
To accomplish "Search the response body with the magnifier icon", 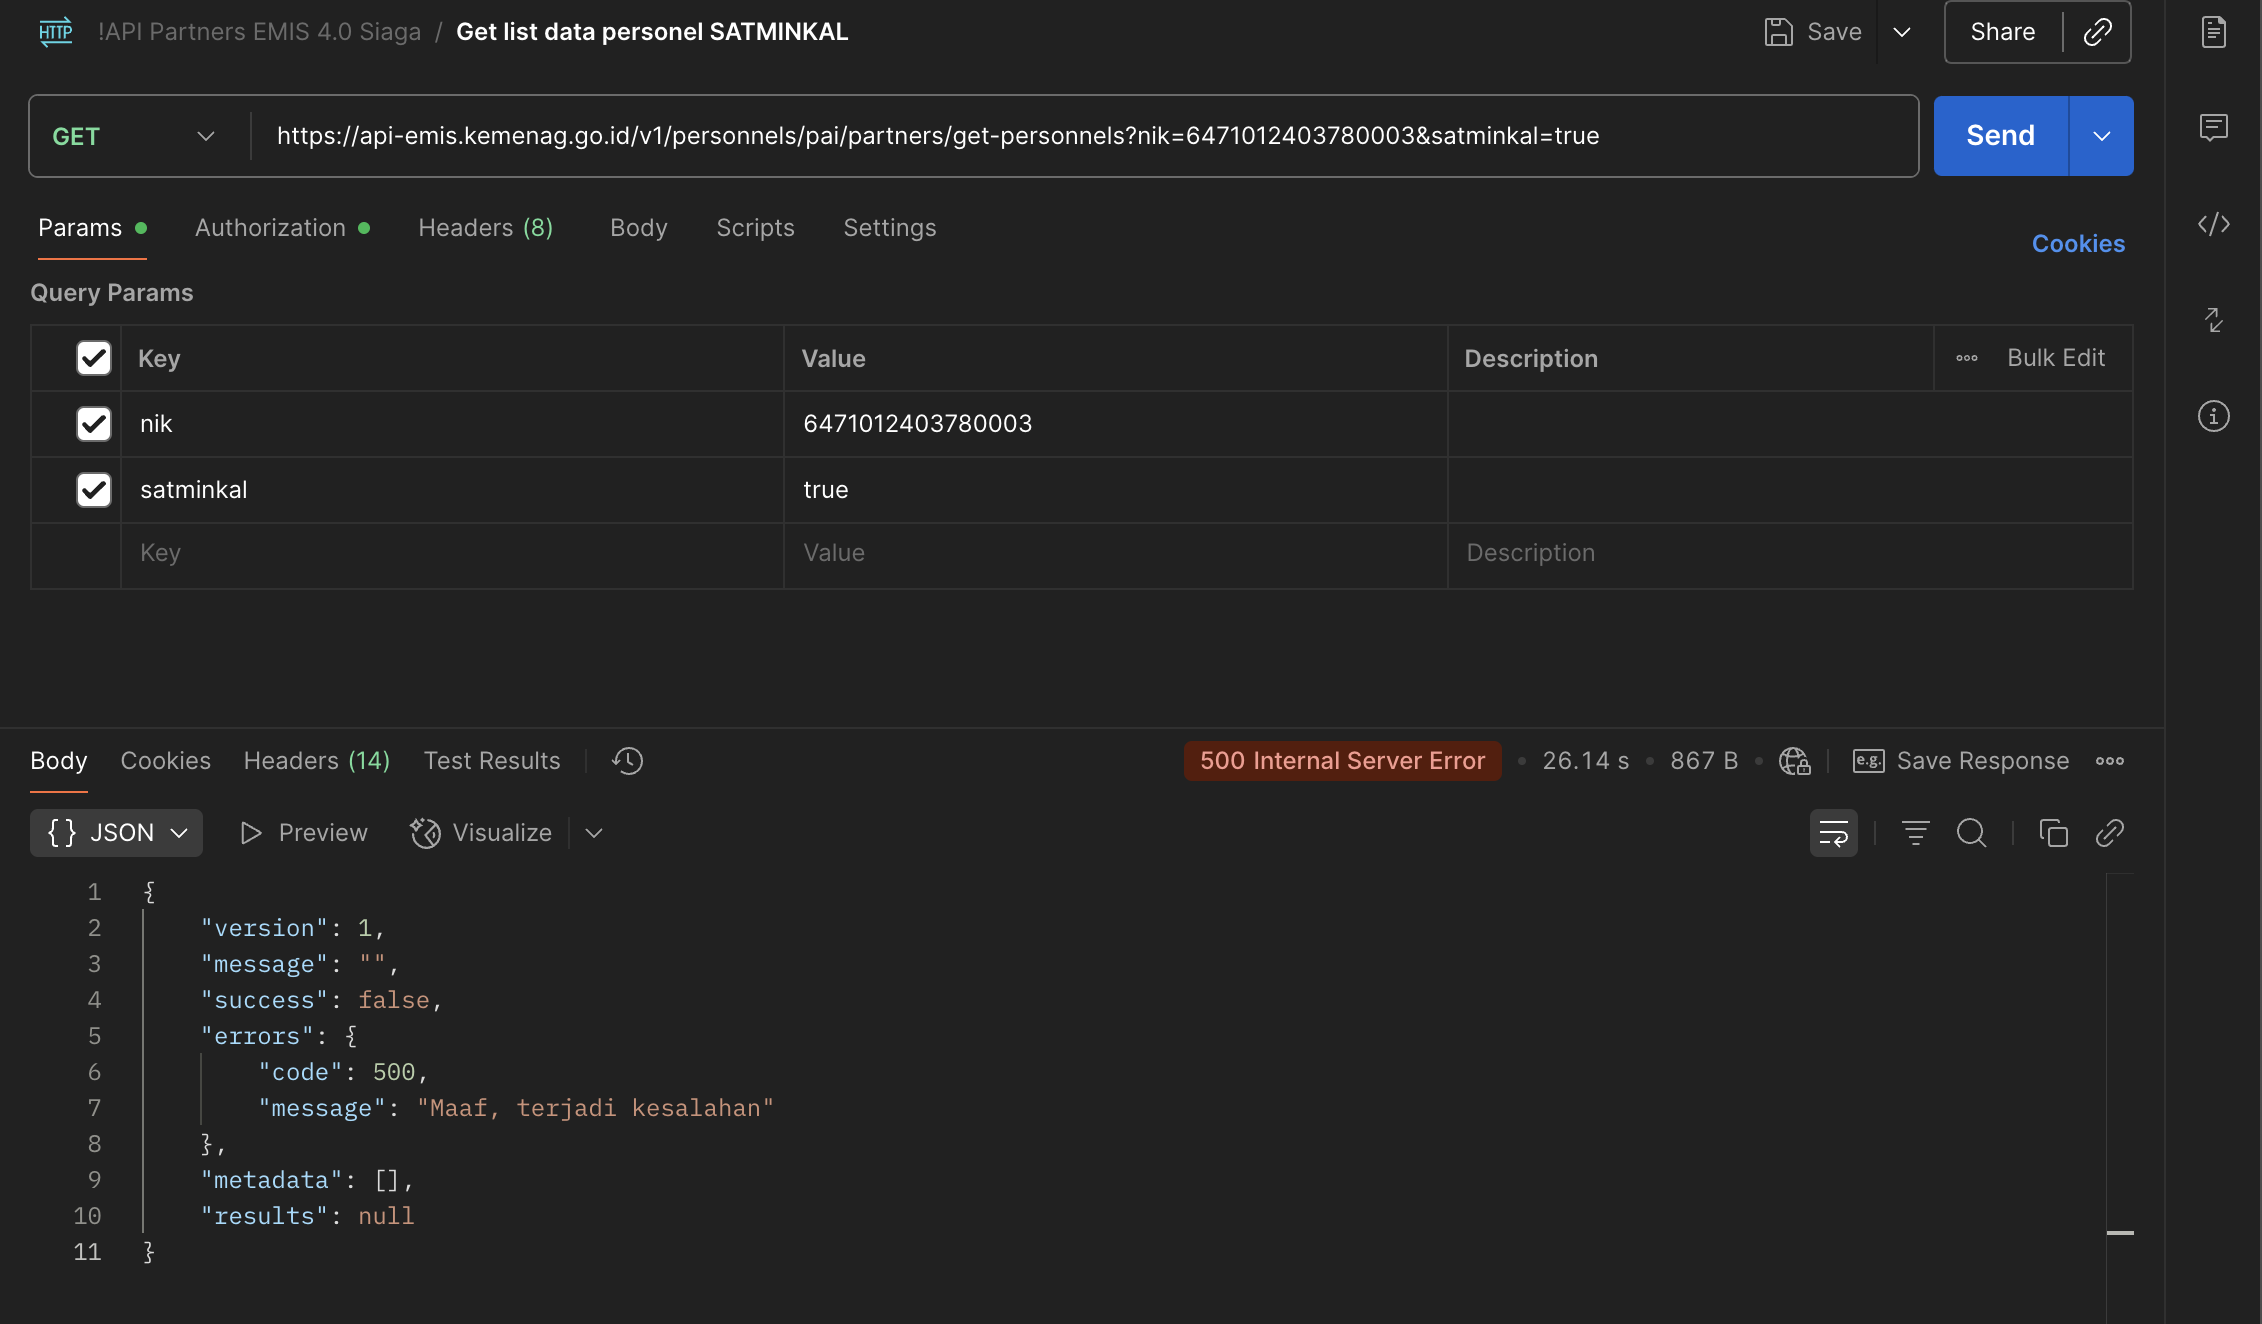I will [x=1971, y=833].
